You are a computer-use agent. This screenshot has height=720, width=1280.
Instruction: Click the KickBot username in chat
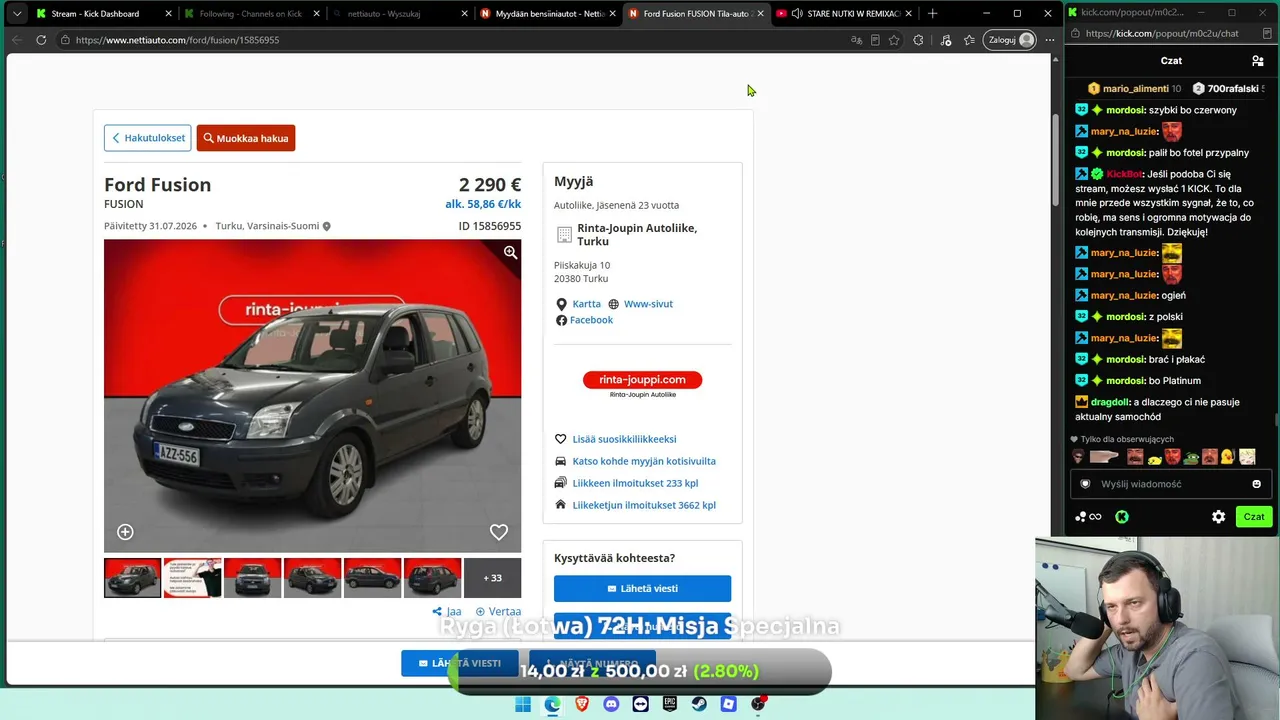tap(1125, 174)
